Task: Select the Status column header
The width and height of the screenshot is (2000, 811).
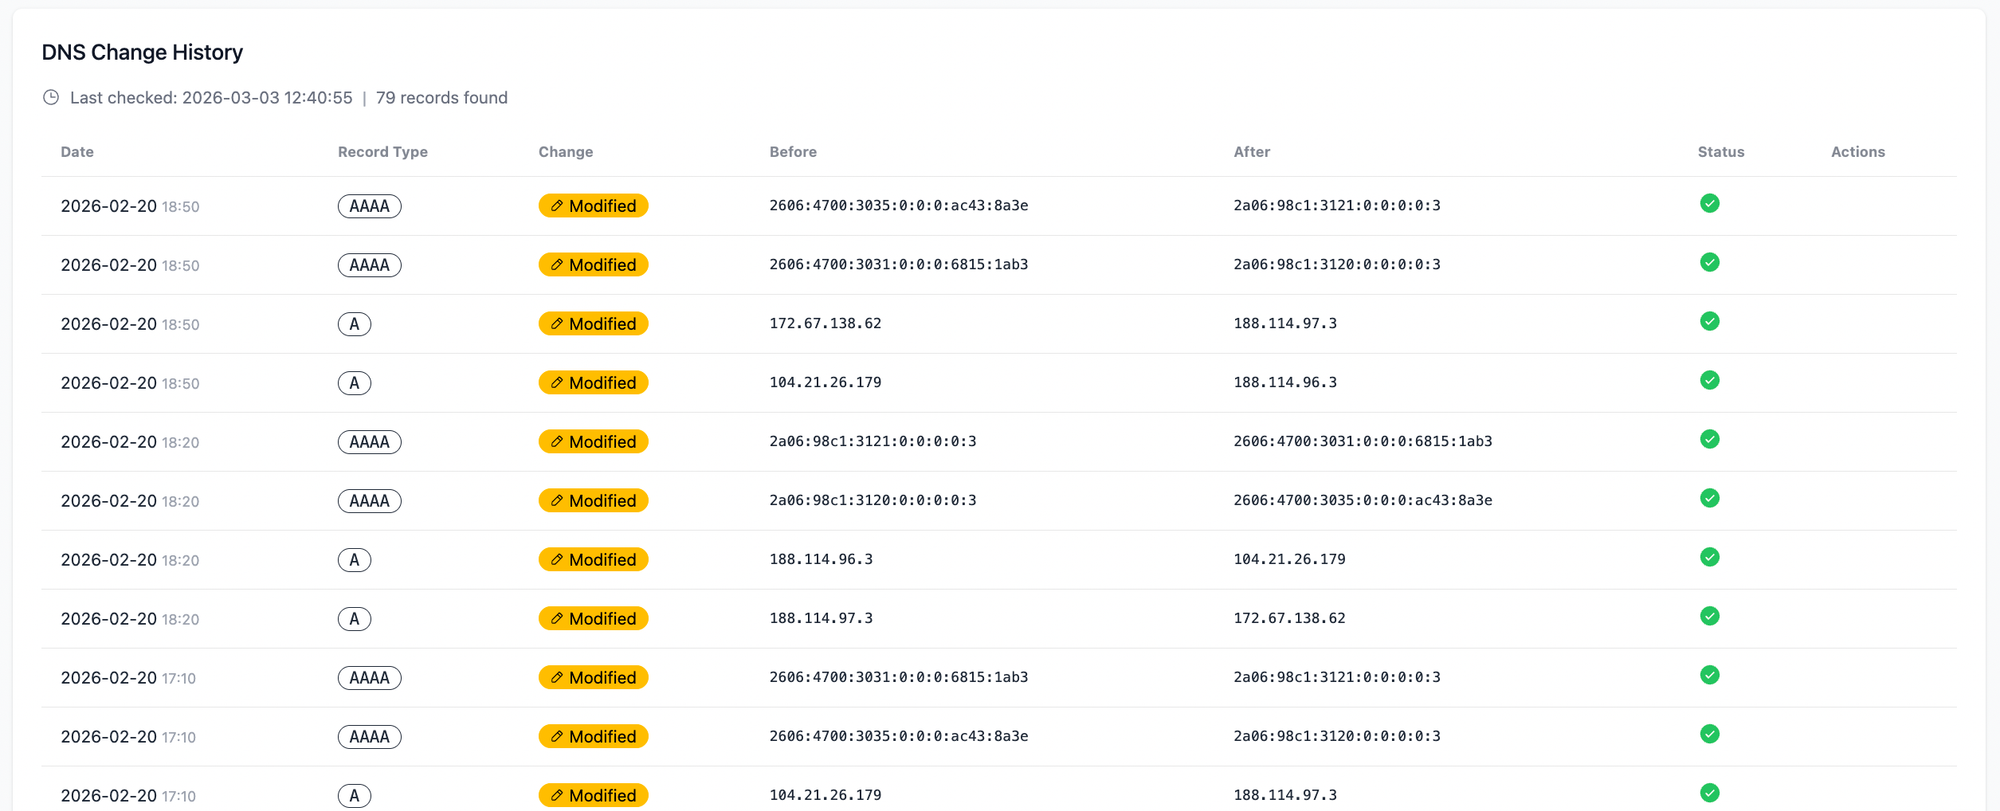Action: pyautogui.click(x=1720, y=152)
